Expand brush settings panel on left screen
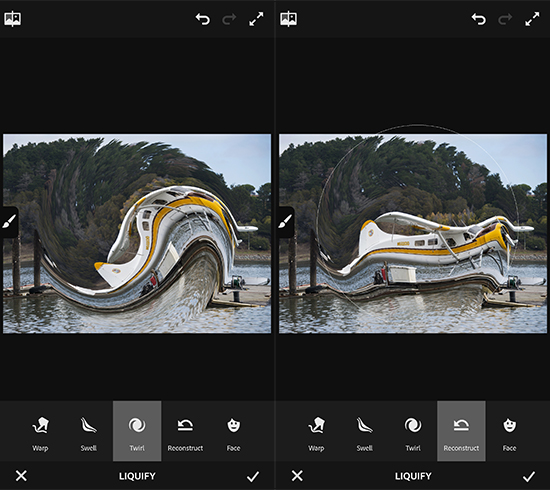550x490 pixels. point(9,222)
